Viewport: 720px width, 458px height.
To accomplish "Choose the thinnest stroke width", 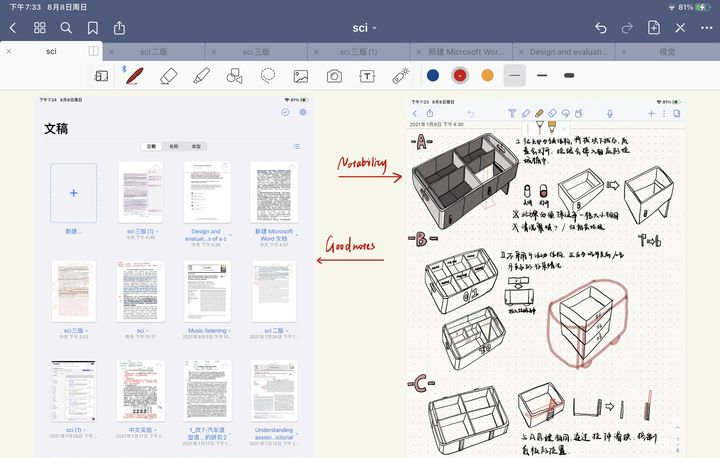I will 515,75.
